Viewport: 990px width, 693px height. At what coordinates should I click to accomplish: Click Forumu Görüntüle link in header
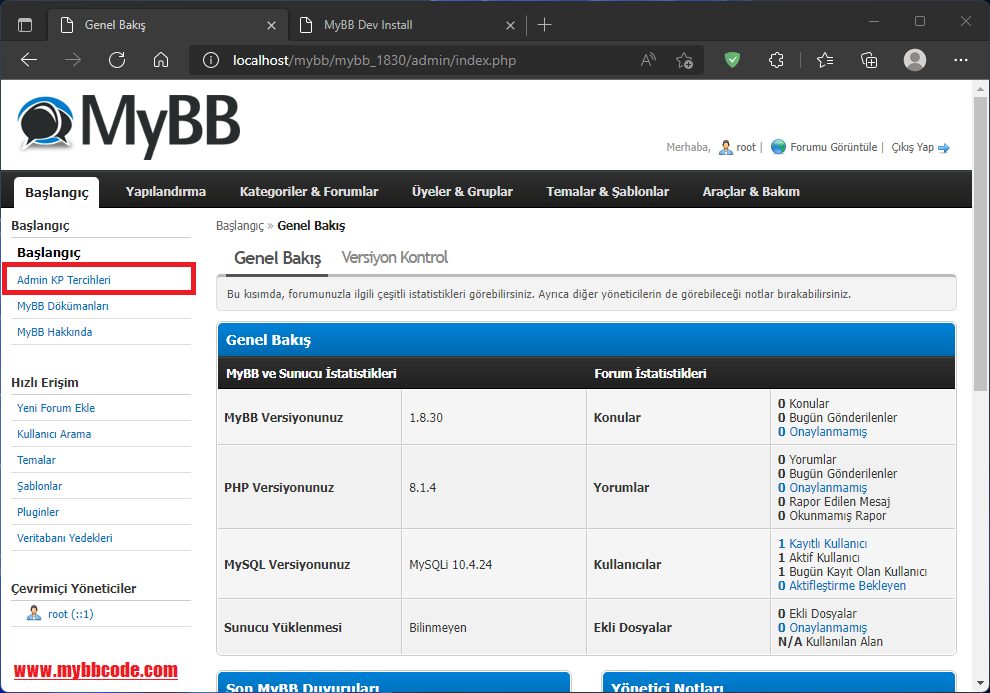coord(833,147)
